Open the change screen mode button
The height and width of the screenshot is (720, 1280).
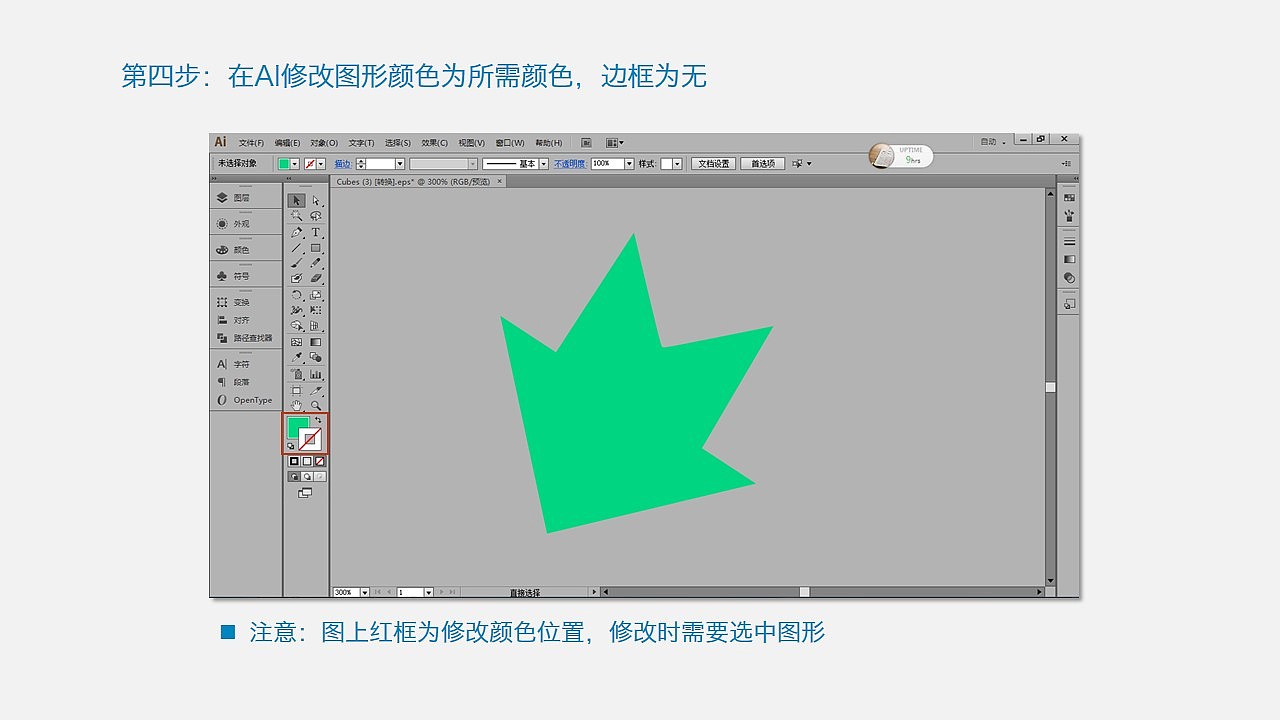coord(305,492)
